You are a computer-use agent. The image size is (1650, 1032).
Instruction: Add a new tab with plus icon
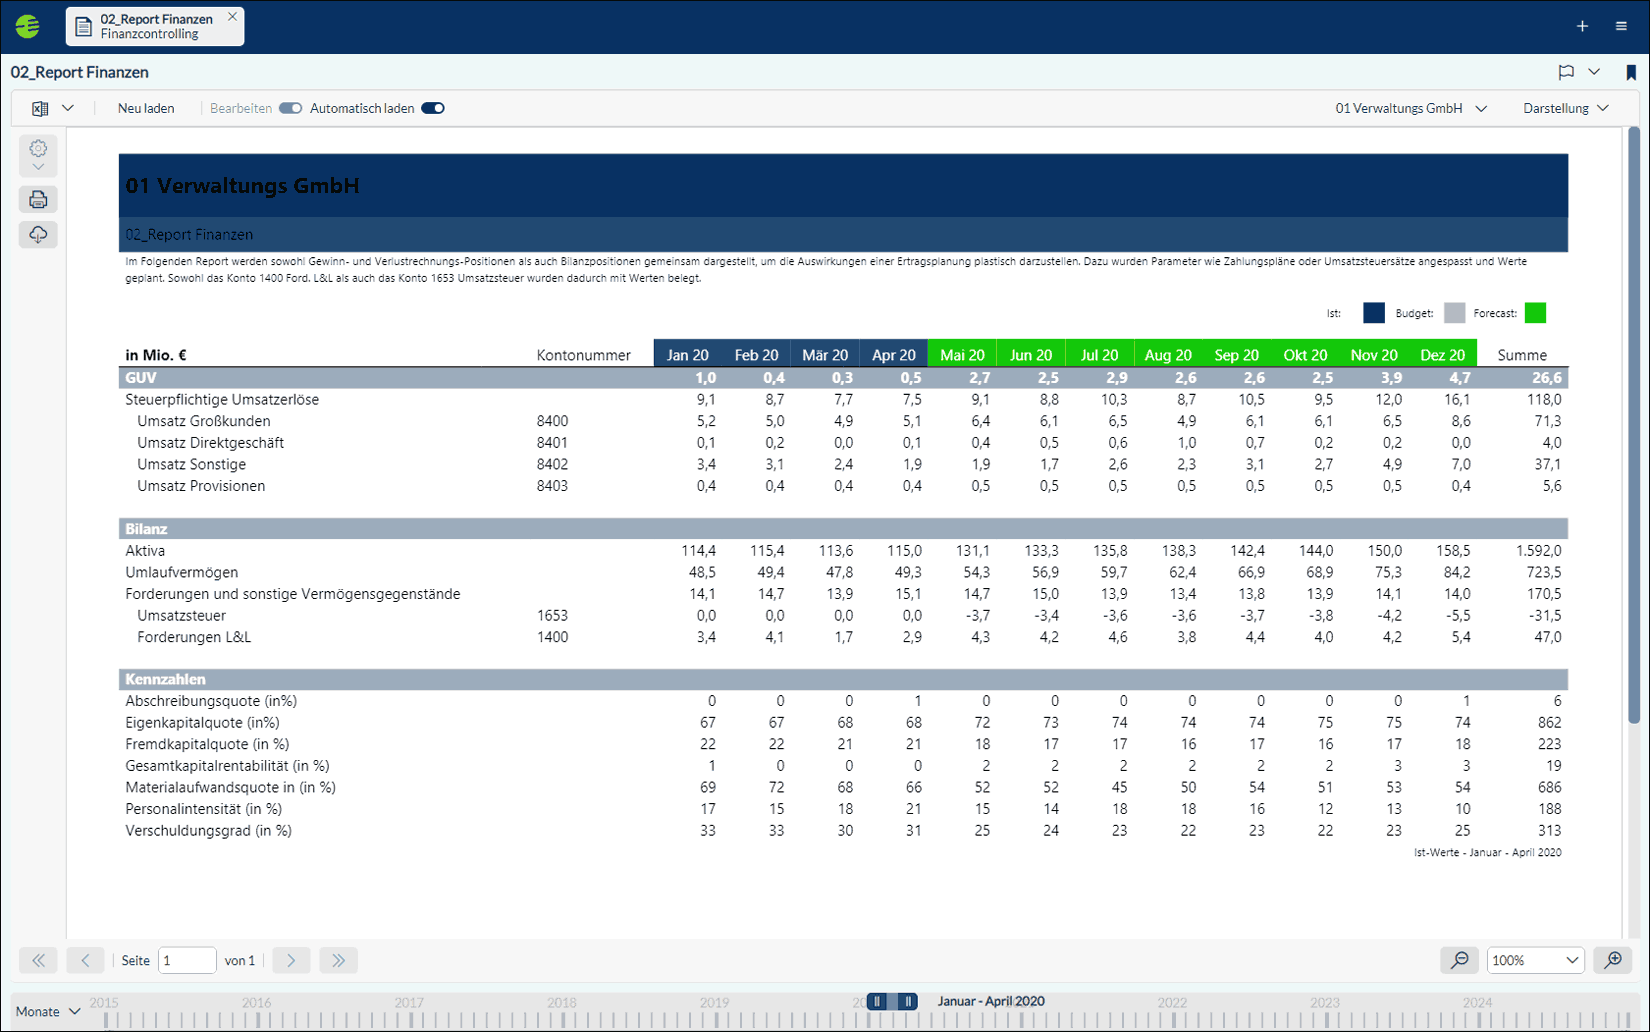pos(1582,26)
